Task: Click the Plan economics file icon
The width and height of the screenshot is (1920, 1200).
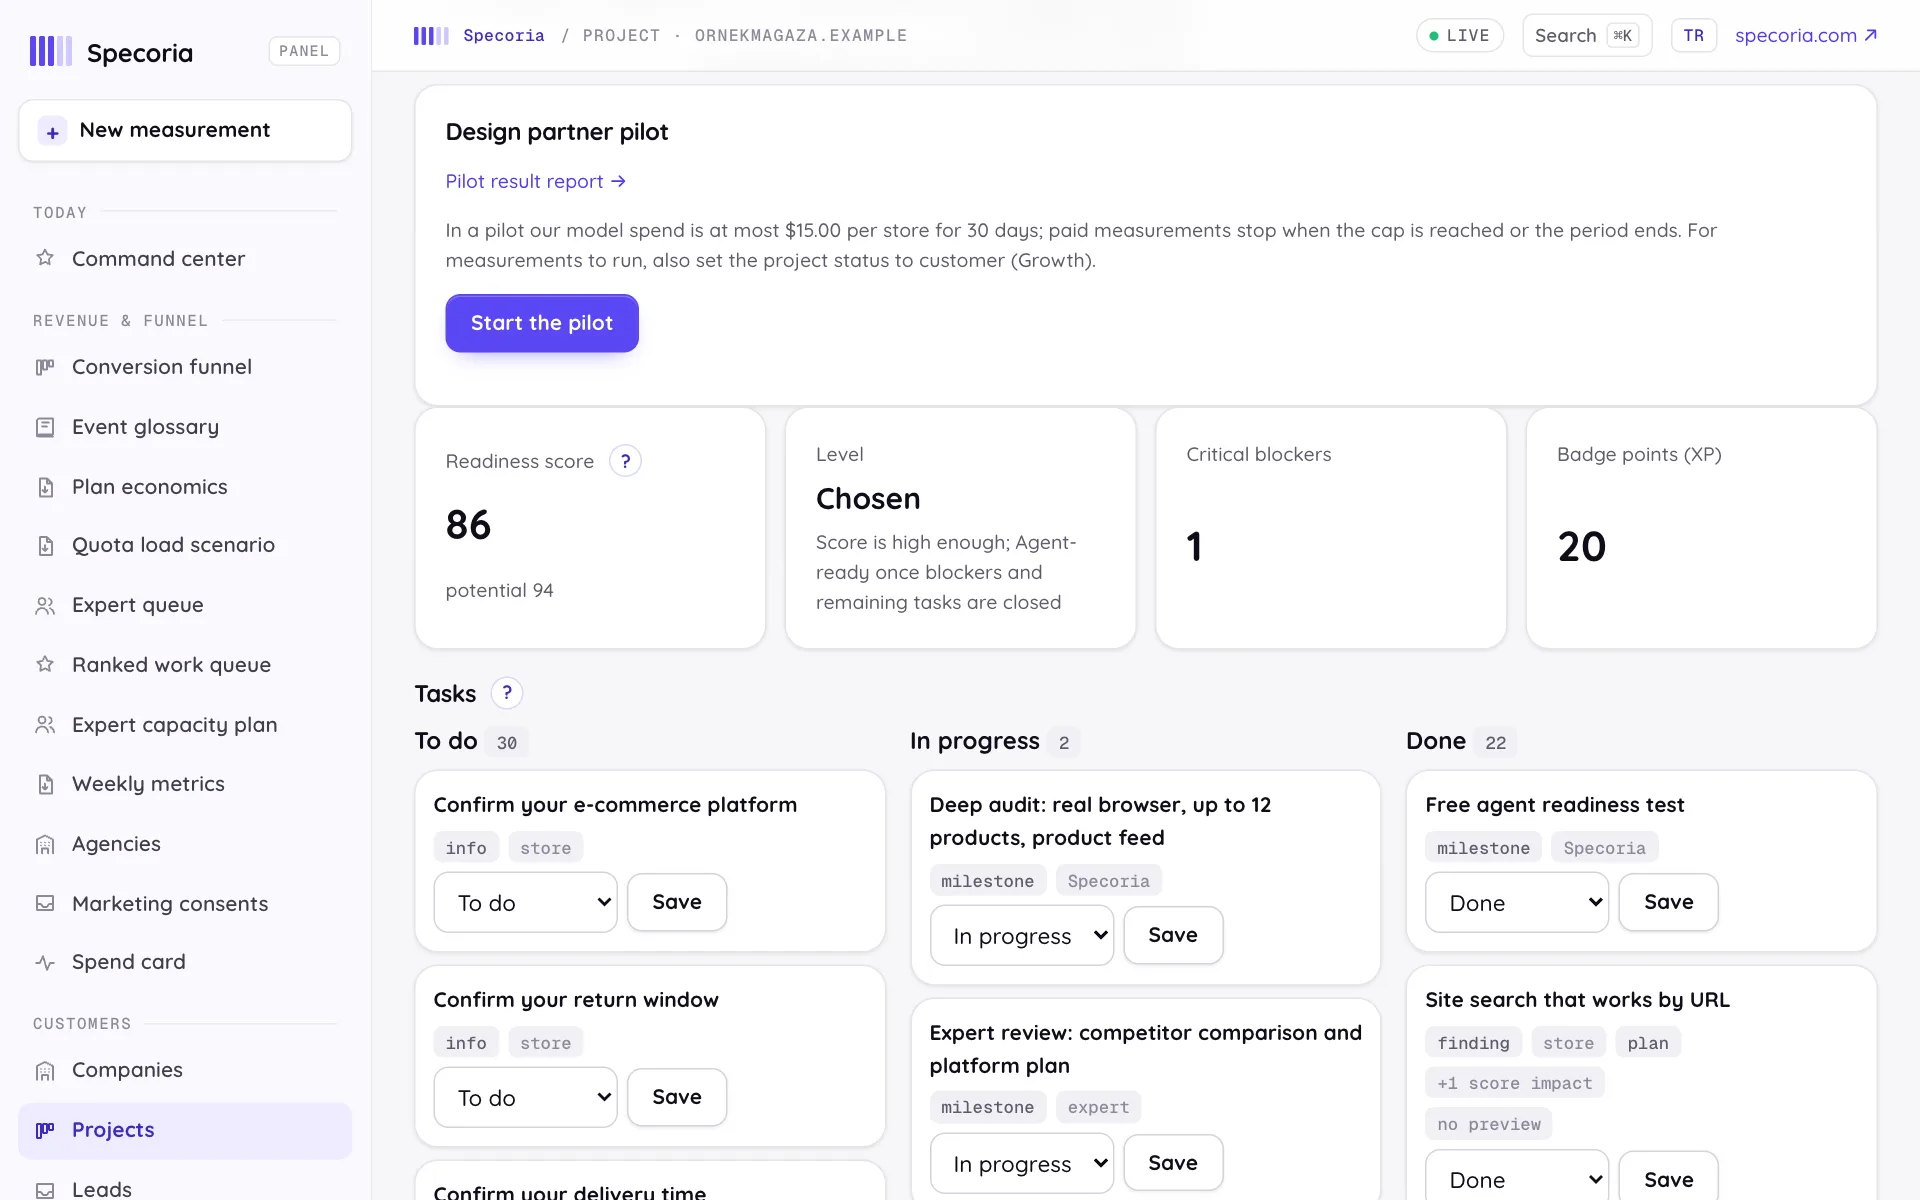Action: pos(45,487)
